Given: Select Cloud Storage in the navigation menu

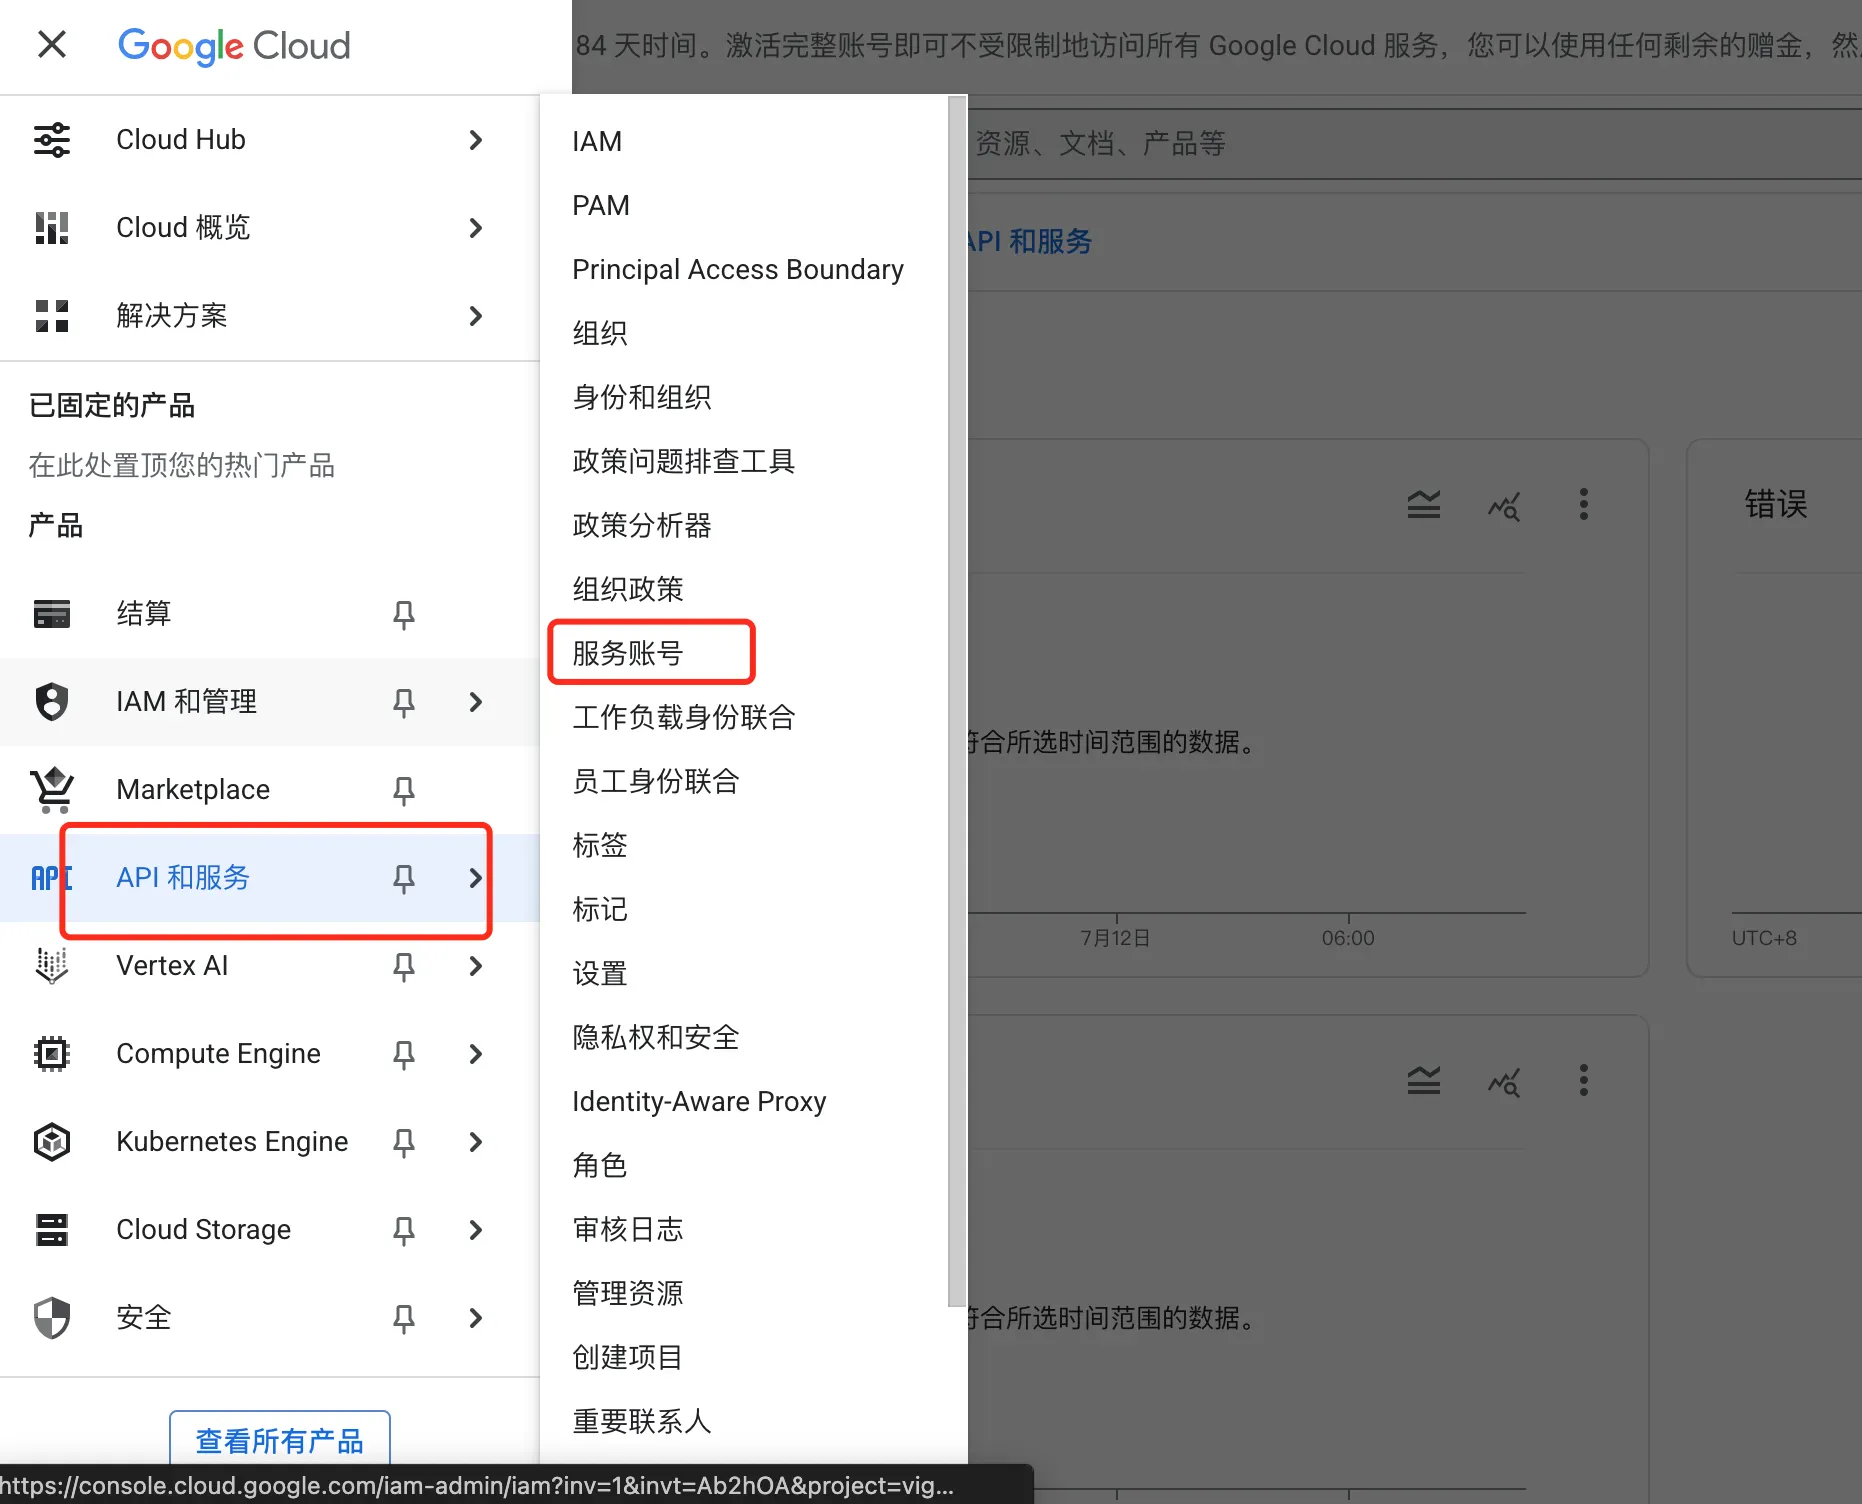Looking at the screenshot, I should [x=203, y=1229].
